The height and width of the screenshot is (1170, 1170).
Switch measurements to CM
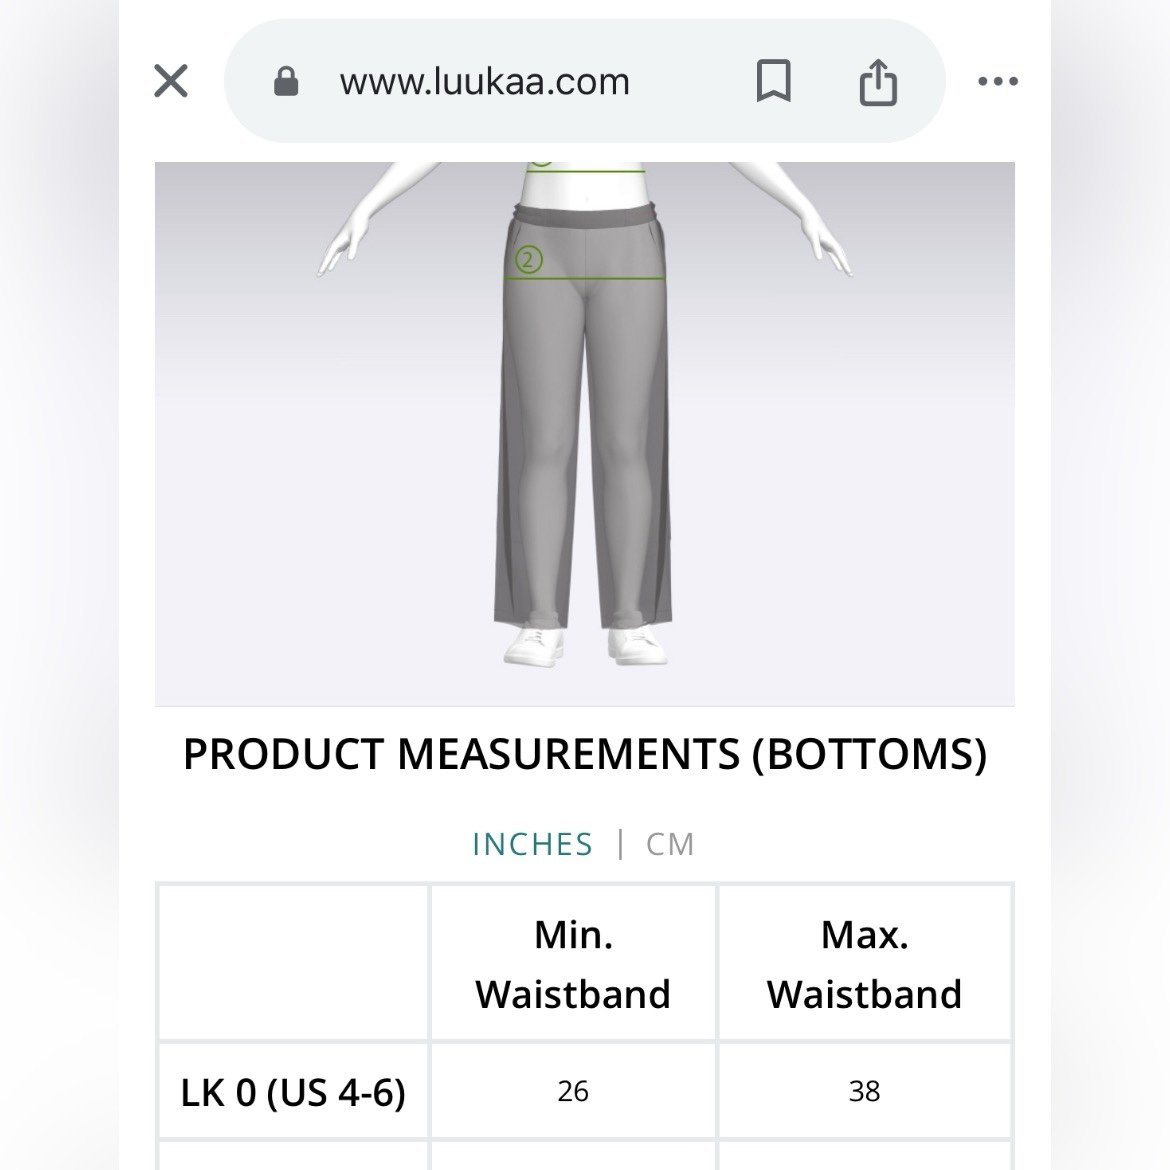click(x=670, y=844)
